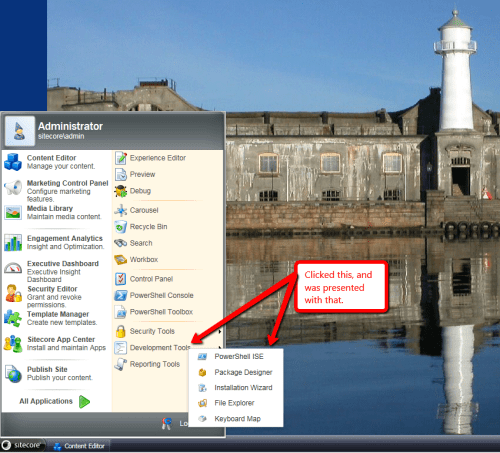The height and width of the screenshot is (453, 500).
Task: Click the PowerShell Toolbox label
Action: 161,312
